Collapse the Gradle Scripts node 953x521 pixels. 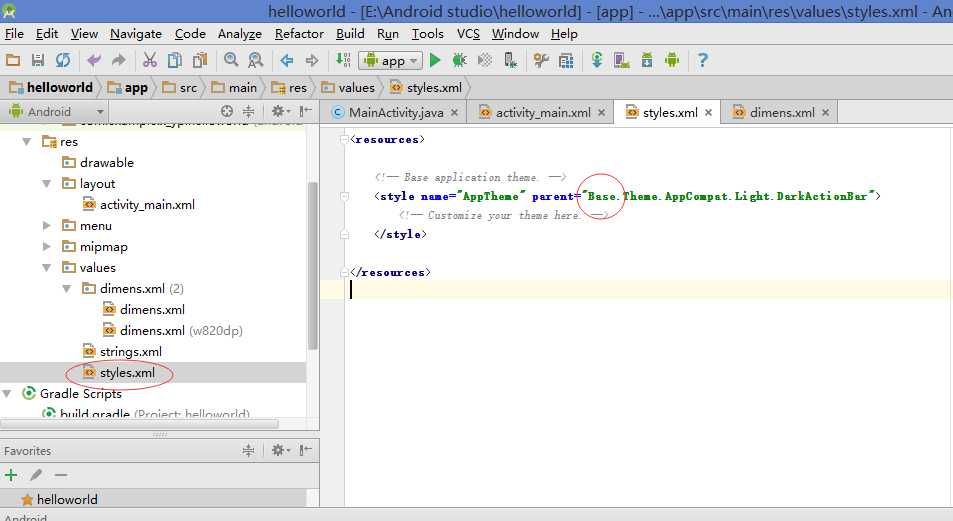click(7, 394)
